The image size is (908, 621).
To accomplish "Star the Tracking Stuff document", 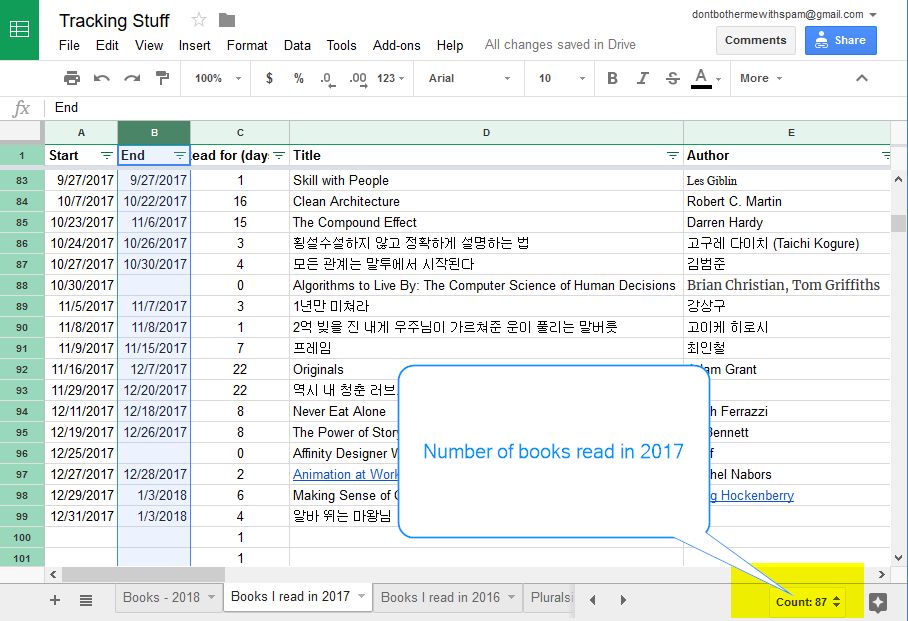I will 199,20.
